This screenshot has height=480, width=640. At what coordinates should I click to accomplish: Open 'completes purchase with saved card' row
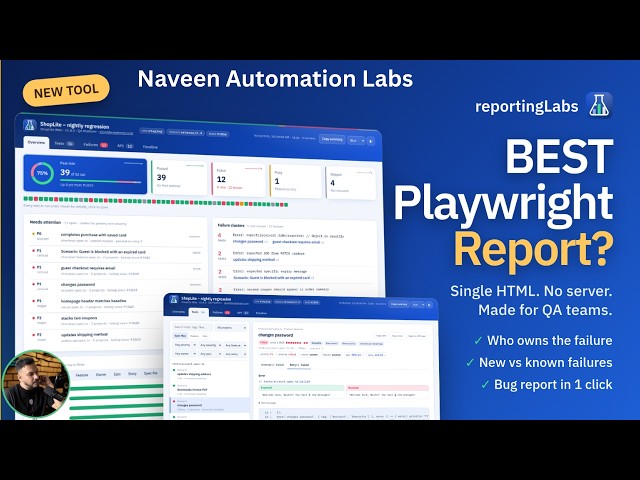116,238
